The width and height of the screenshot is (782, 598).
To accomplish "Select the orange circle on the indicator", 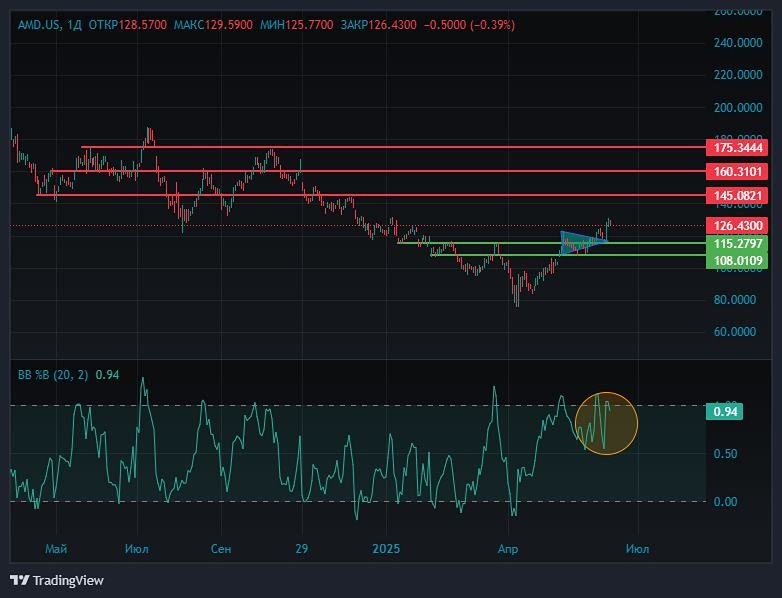I will tap(607, 423).
